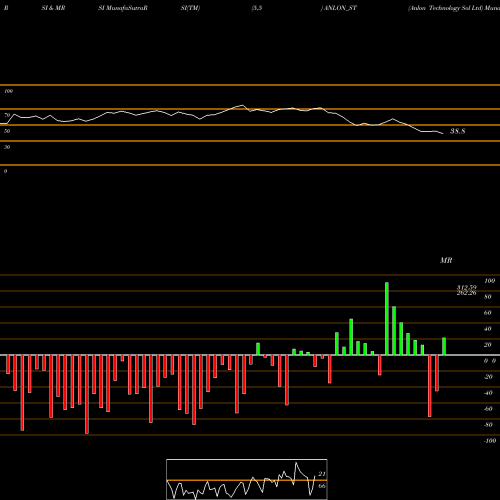The width and height of the screenshot is (500, 500).
Task: Click the RSI axis label 30
Action: click(7, 147)
